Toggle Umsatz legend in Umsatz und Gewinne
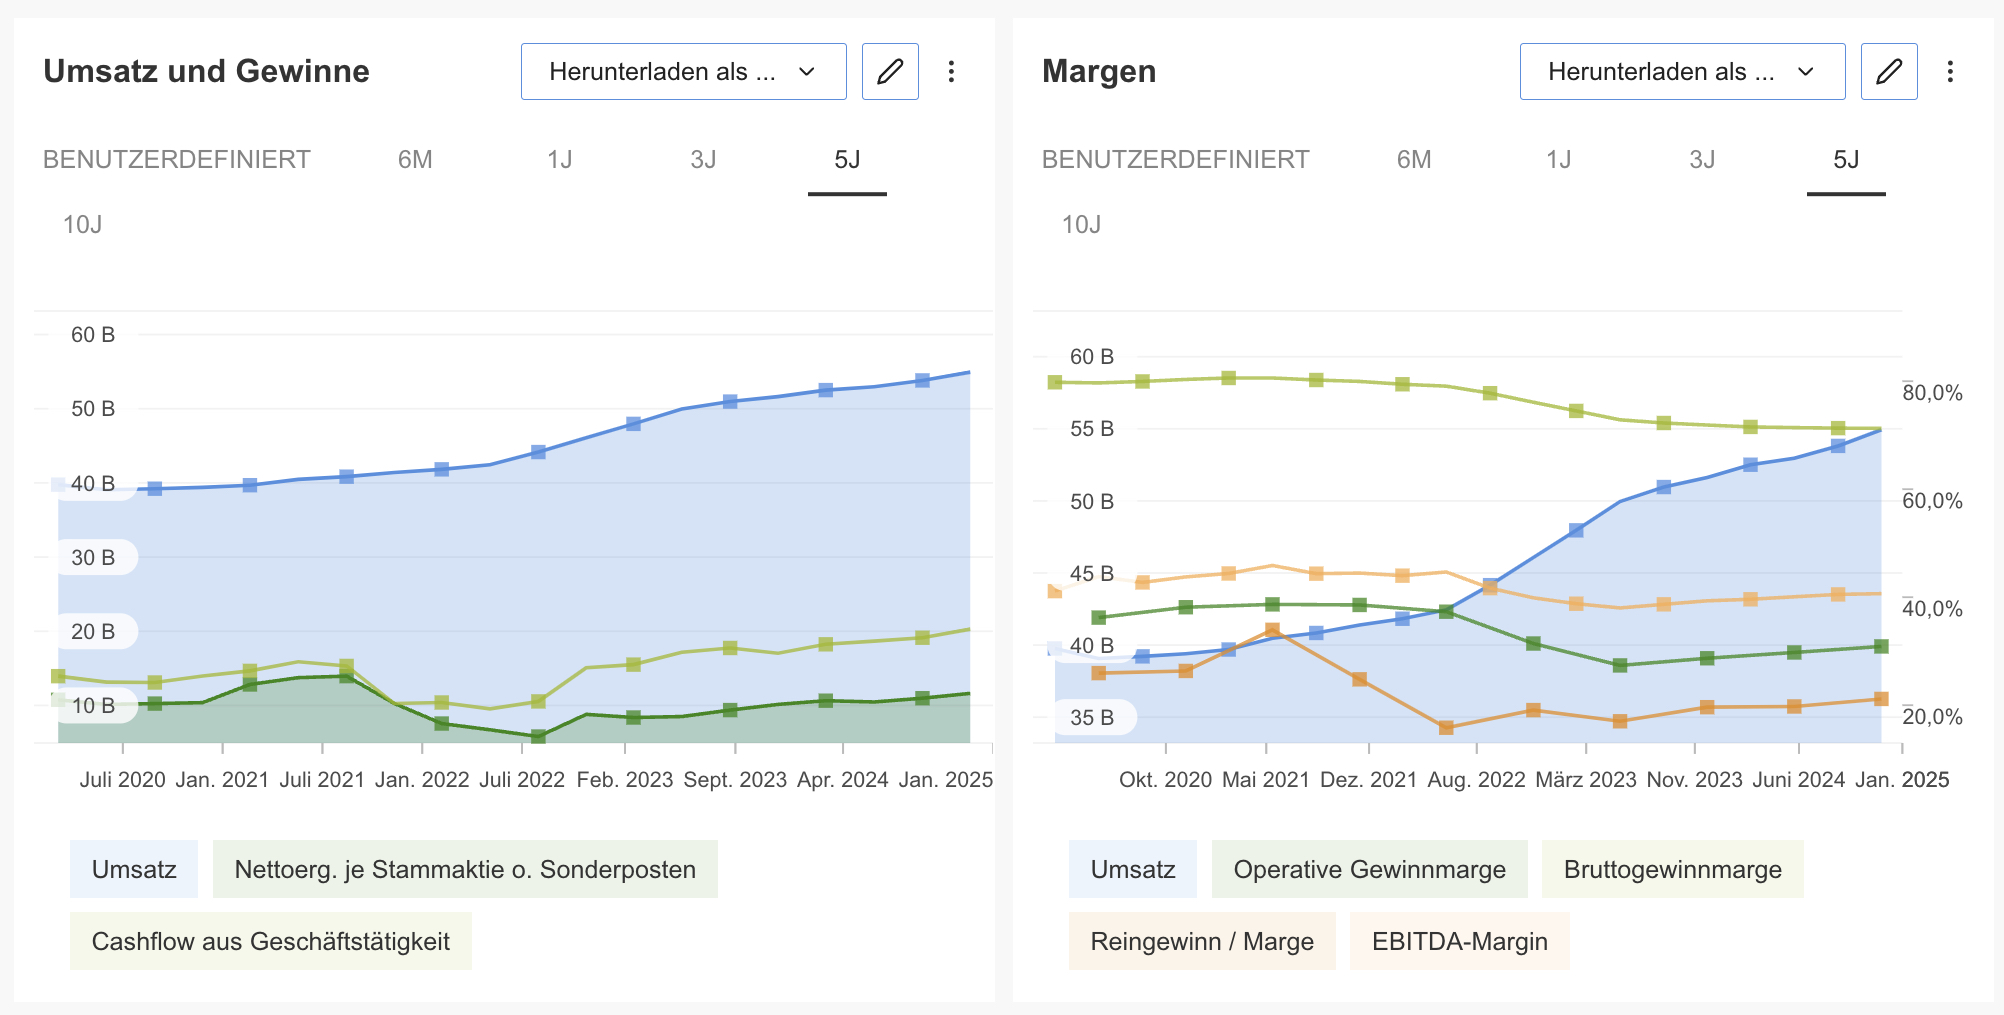This screenshot has width=2004, height=1015. (134, 869)
